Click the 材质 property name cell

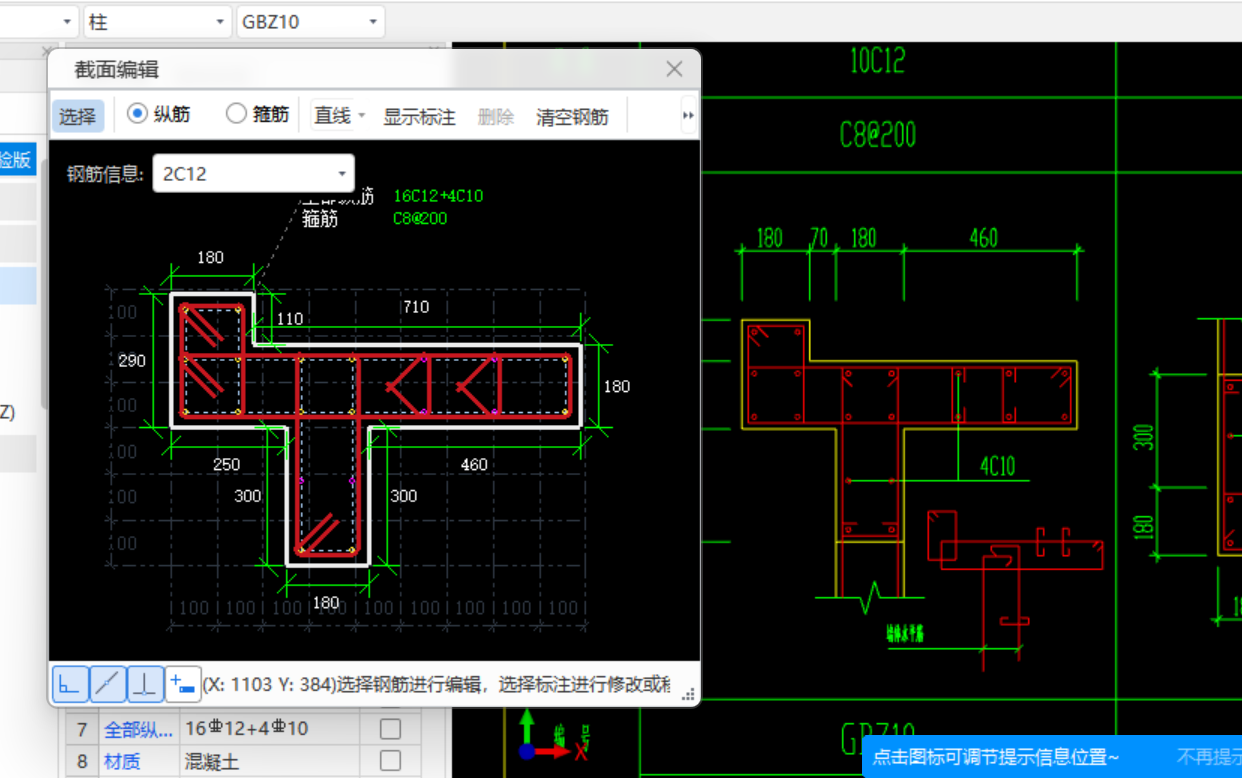point(138,761)
